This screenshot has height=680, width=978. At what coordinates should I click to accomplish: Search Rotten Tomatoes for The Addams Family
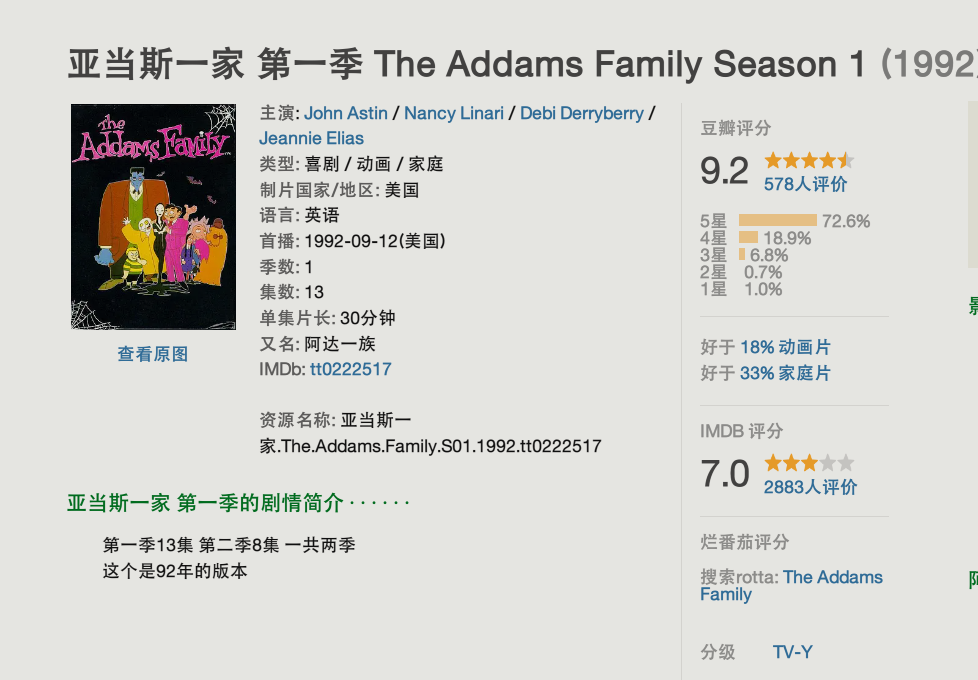pyautogui.click(x=791, y=585)
